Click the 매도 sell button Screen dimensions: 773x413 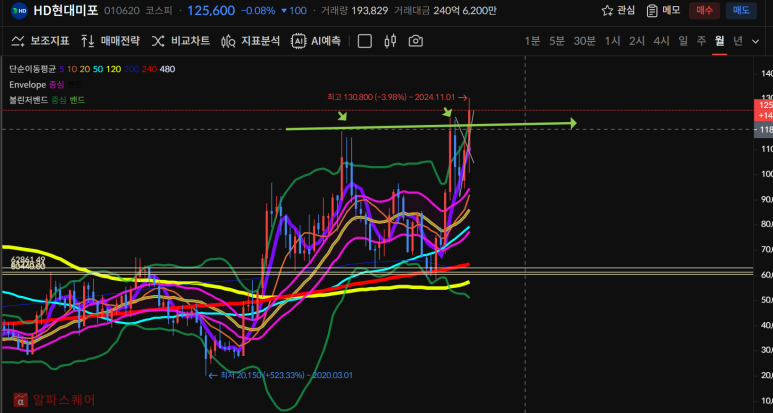click(741, 10)
